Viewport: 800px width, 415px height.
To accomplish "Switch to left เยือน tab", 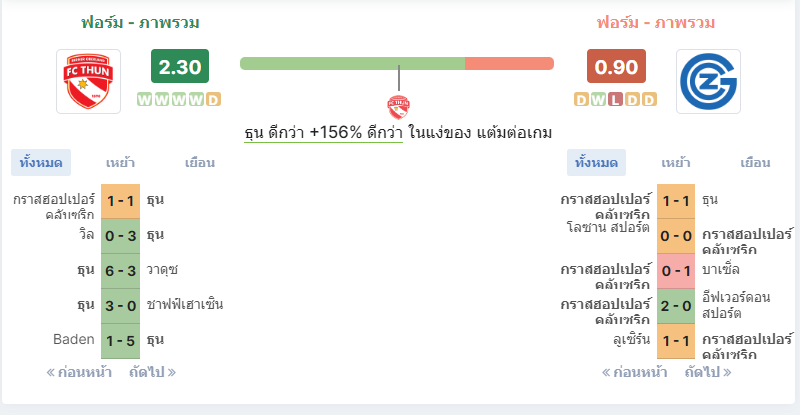I will pos(199,163).
